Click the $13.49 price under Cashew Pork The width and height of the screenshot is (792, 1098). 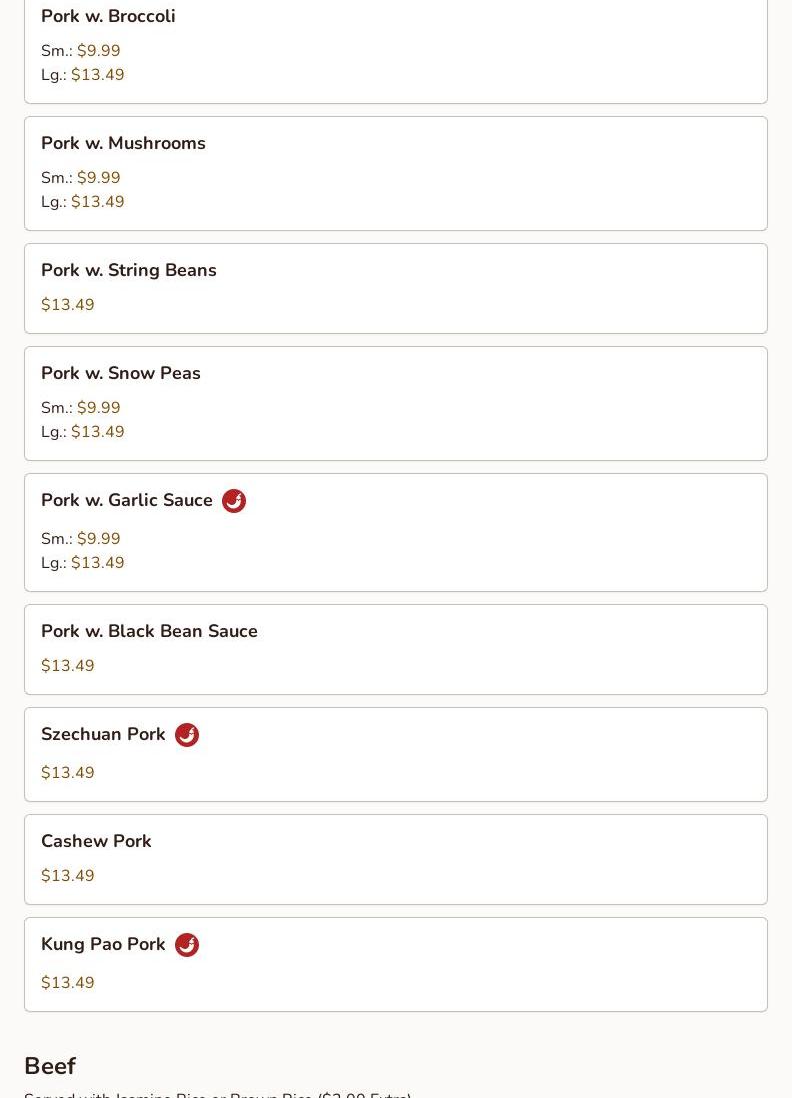pyautogui.click(x=68, y=876)
